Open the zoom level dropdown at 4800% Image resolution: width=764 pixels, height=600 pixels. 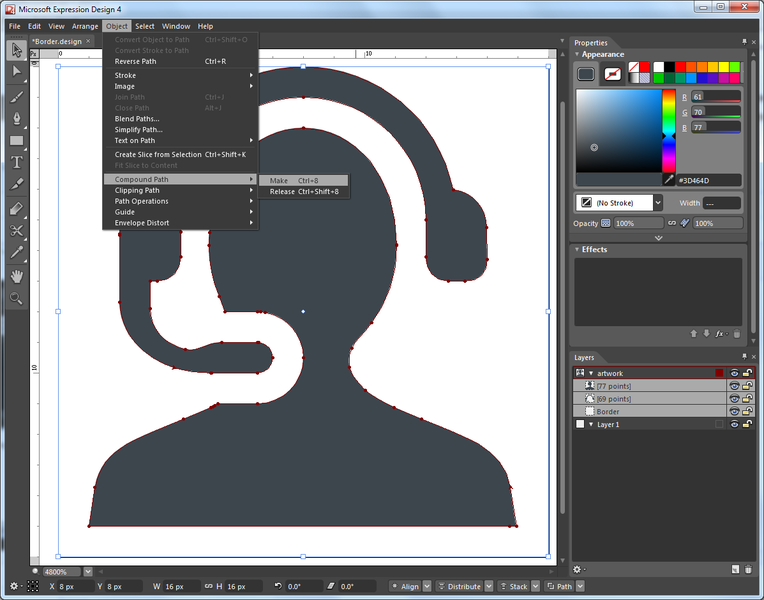click(89, 572)
